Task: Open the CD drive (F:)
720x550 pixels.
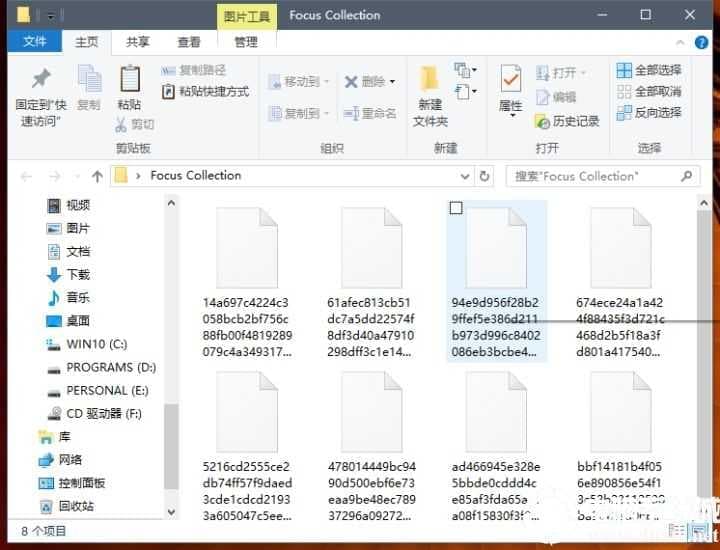Action: [94, 414]
